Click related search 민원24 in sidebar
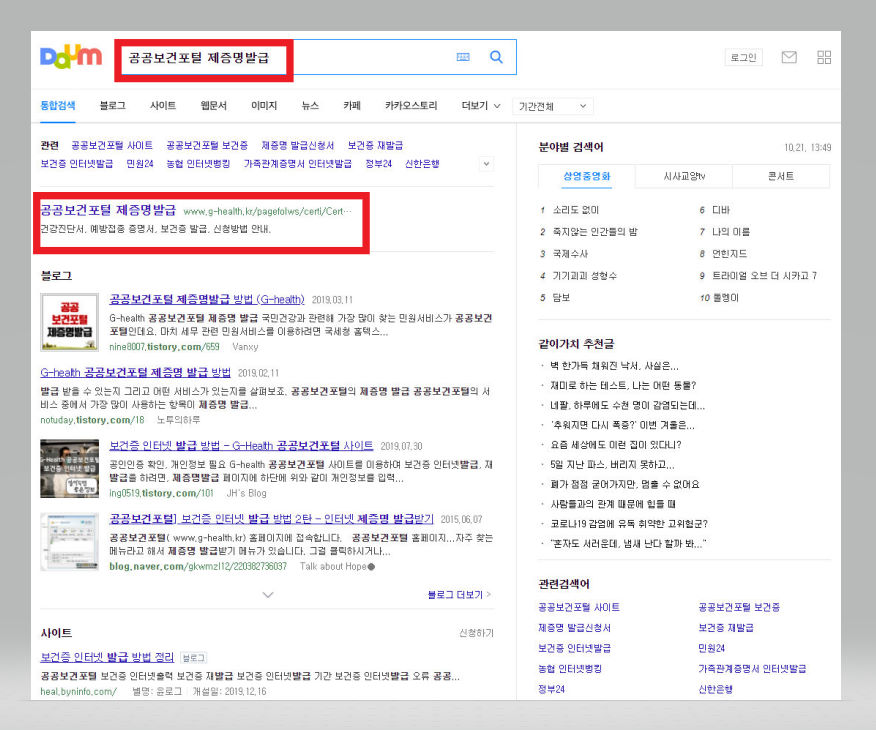 [x=711, y=648]
